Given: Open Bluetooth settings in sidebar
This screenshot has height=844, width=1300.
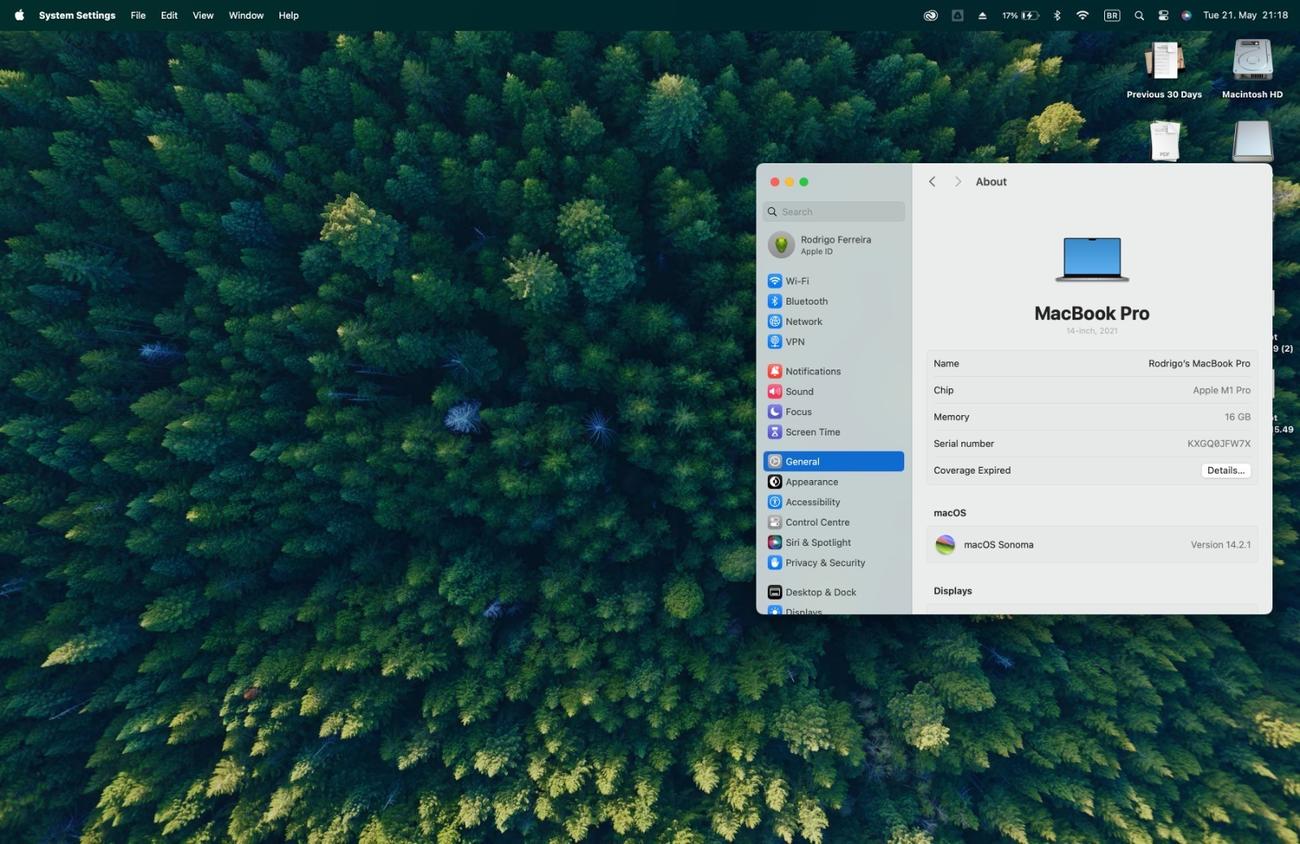Looking at the screenshot, I should [x=833, y=301].
